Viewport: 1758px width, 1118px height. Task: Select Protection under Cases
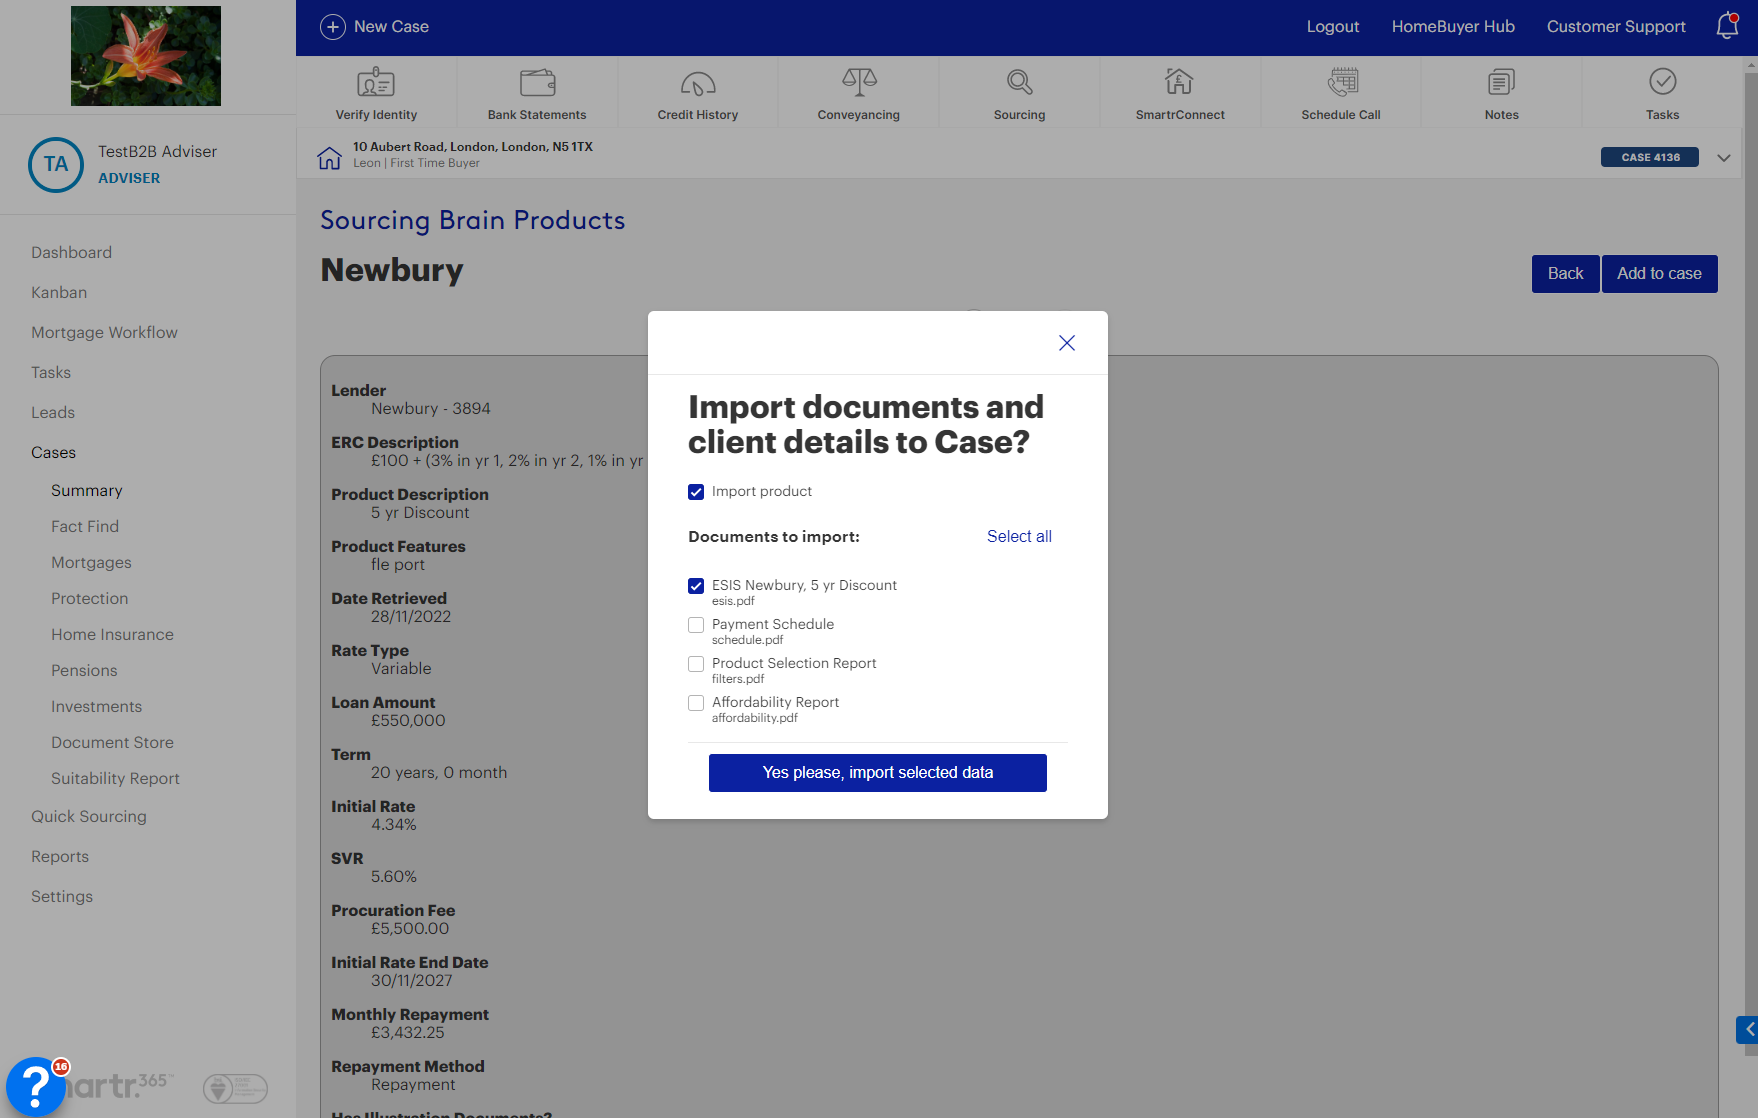(90, 598)
